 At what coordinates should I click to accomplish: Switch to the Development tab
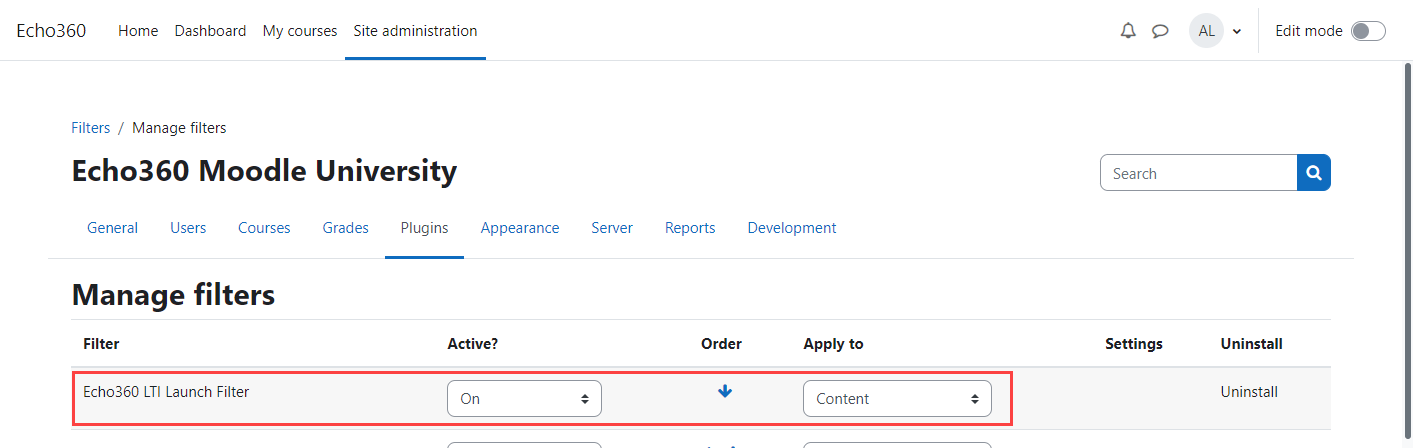coord(792,228)
